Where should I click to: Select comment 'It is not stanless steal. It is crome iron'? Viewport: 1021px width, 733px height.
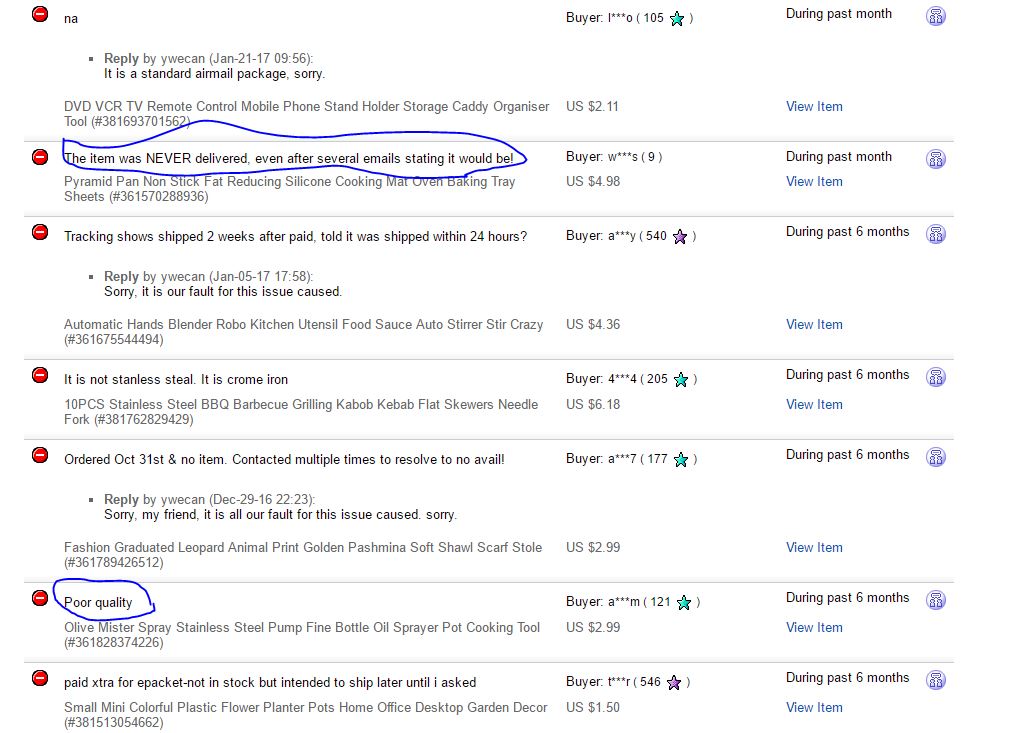point(176,380)
